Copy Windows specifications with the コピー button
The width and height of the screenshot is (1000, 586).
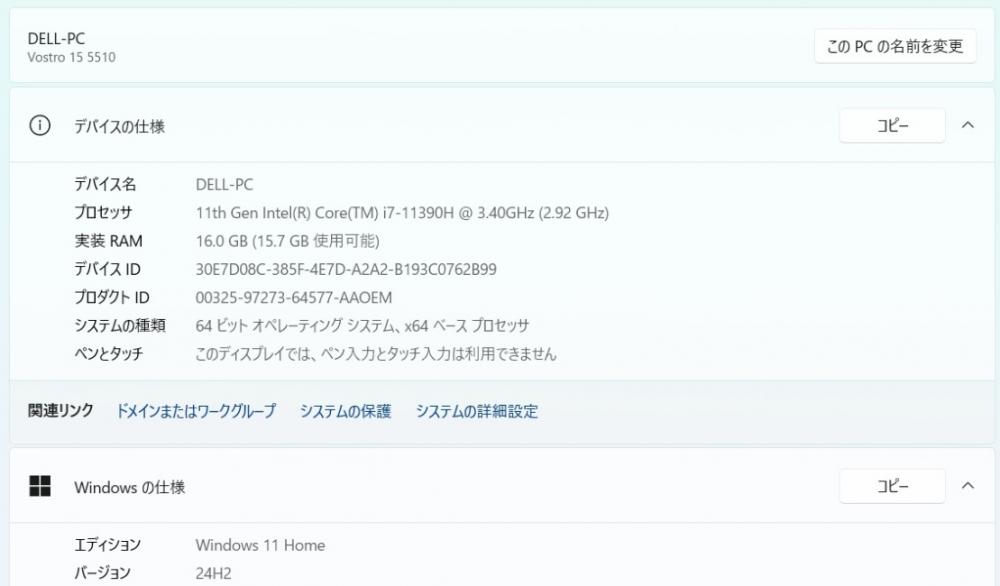(x=892, y=486)
